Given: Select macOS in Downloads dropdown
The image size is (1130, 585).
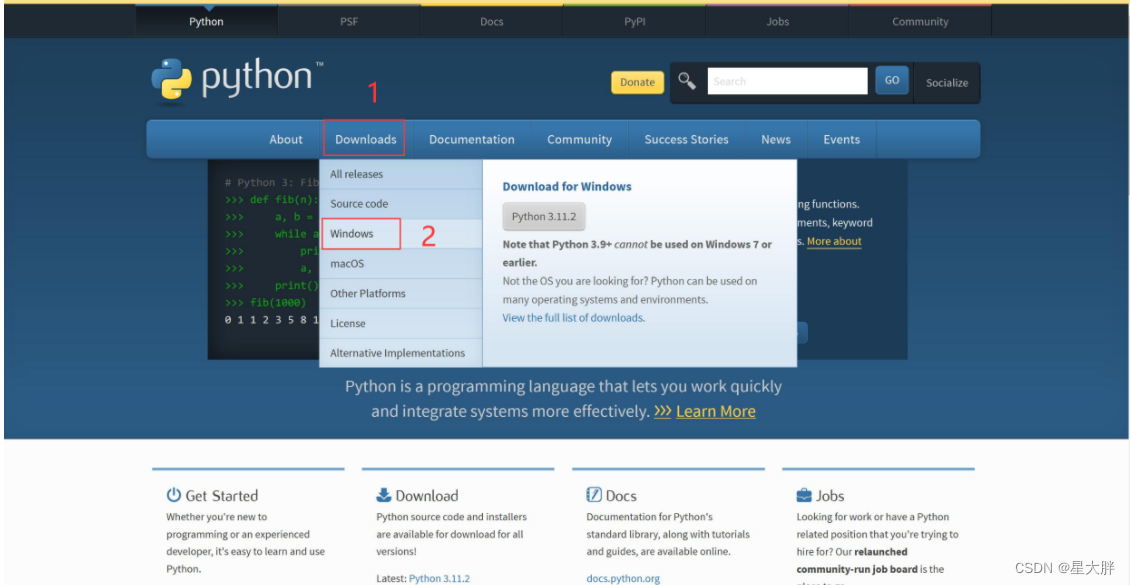Looking at the screenshot, I should click(x=401, y=264).
